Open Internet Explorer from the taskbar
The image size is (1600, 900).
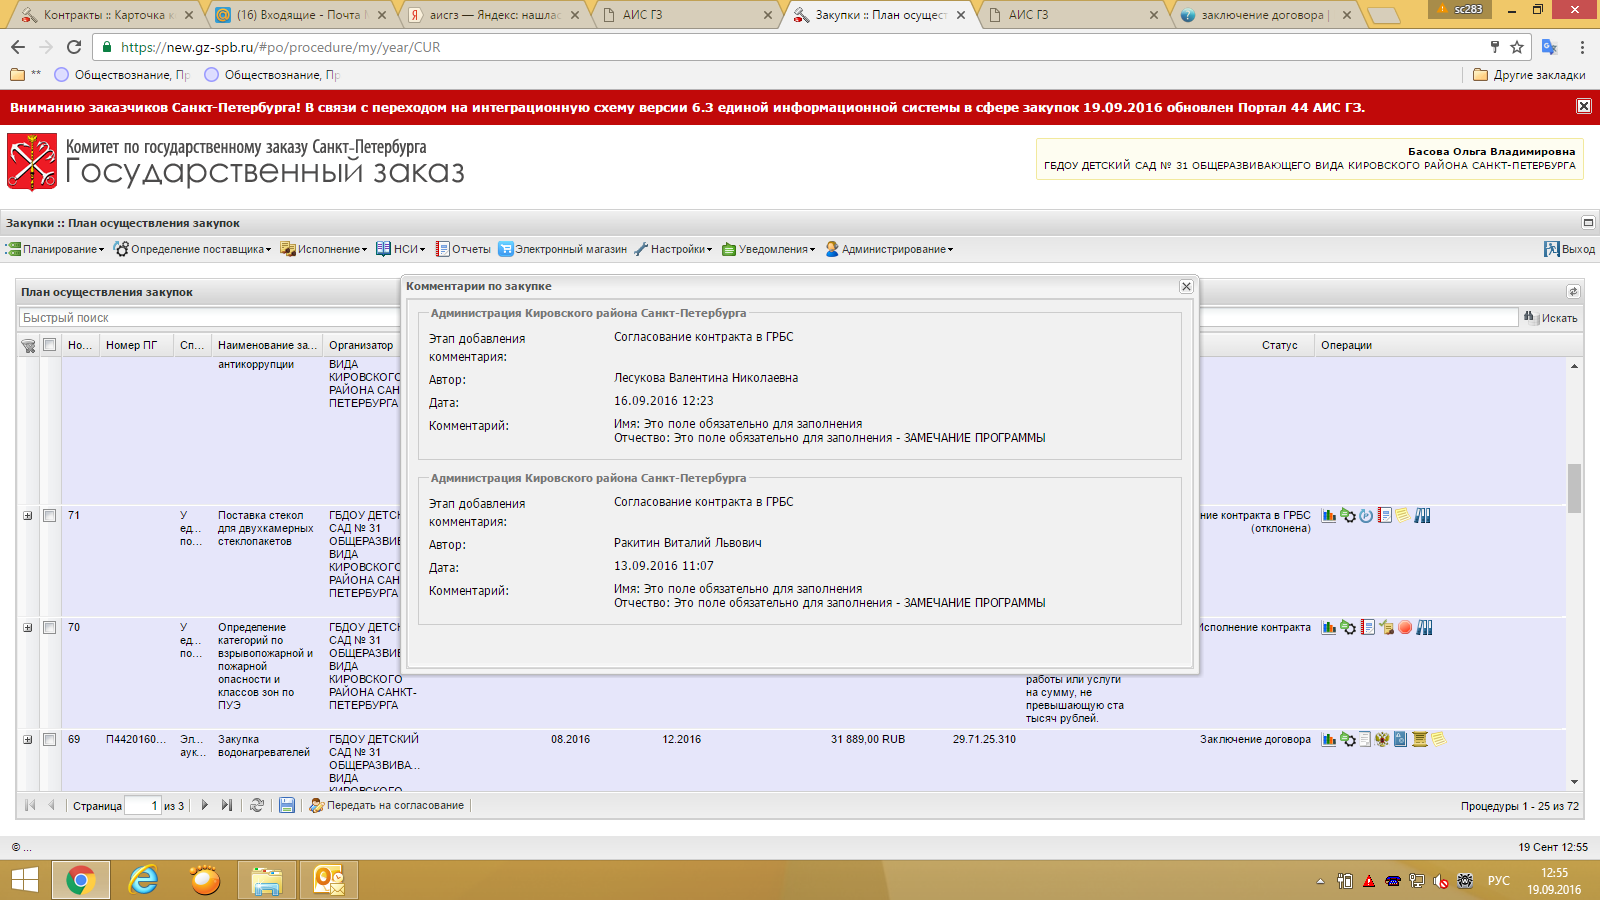[144, 880]
